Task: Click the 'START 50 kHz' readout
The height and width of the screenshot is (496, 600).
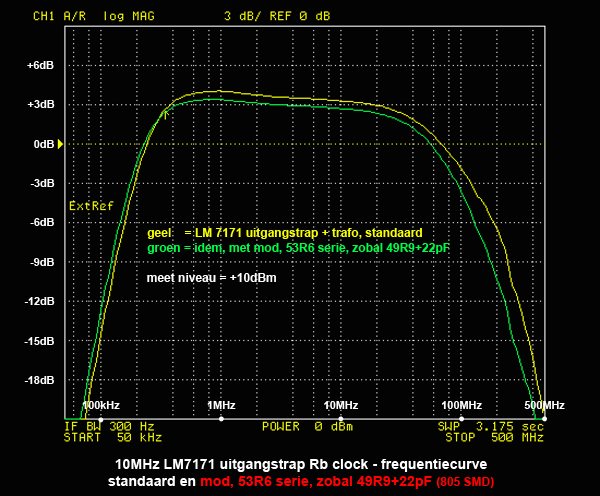Action: 113,437
